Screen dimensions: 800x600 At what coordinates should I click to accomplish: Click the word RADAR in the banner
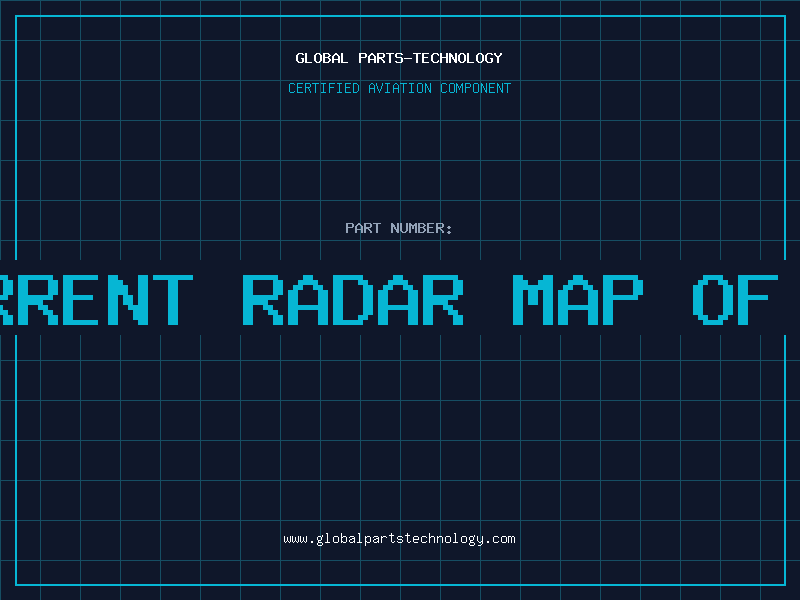click(x=355, y=298)
